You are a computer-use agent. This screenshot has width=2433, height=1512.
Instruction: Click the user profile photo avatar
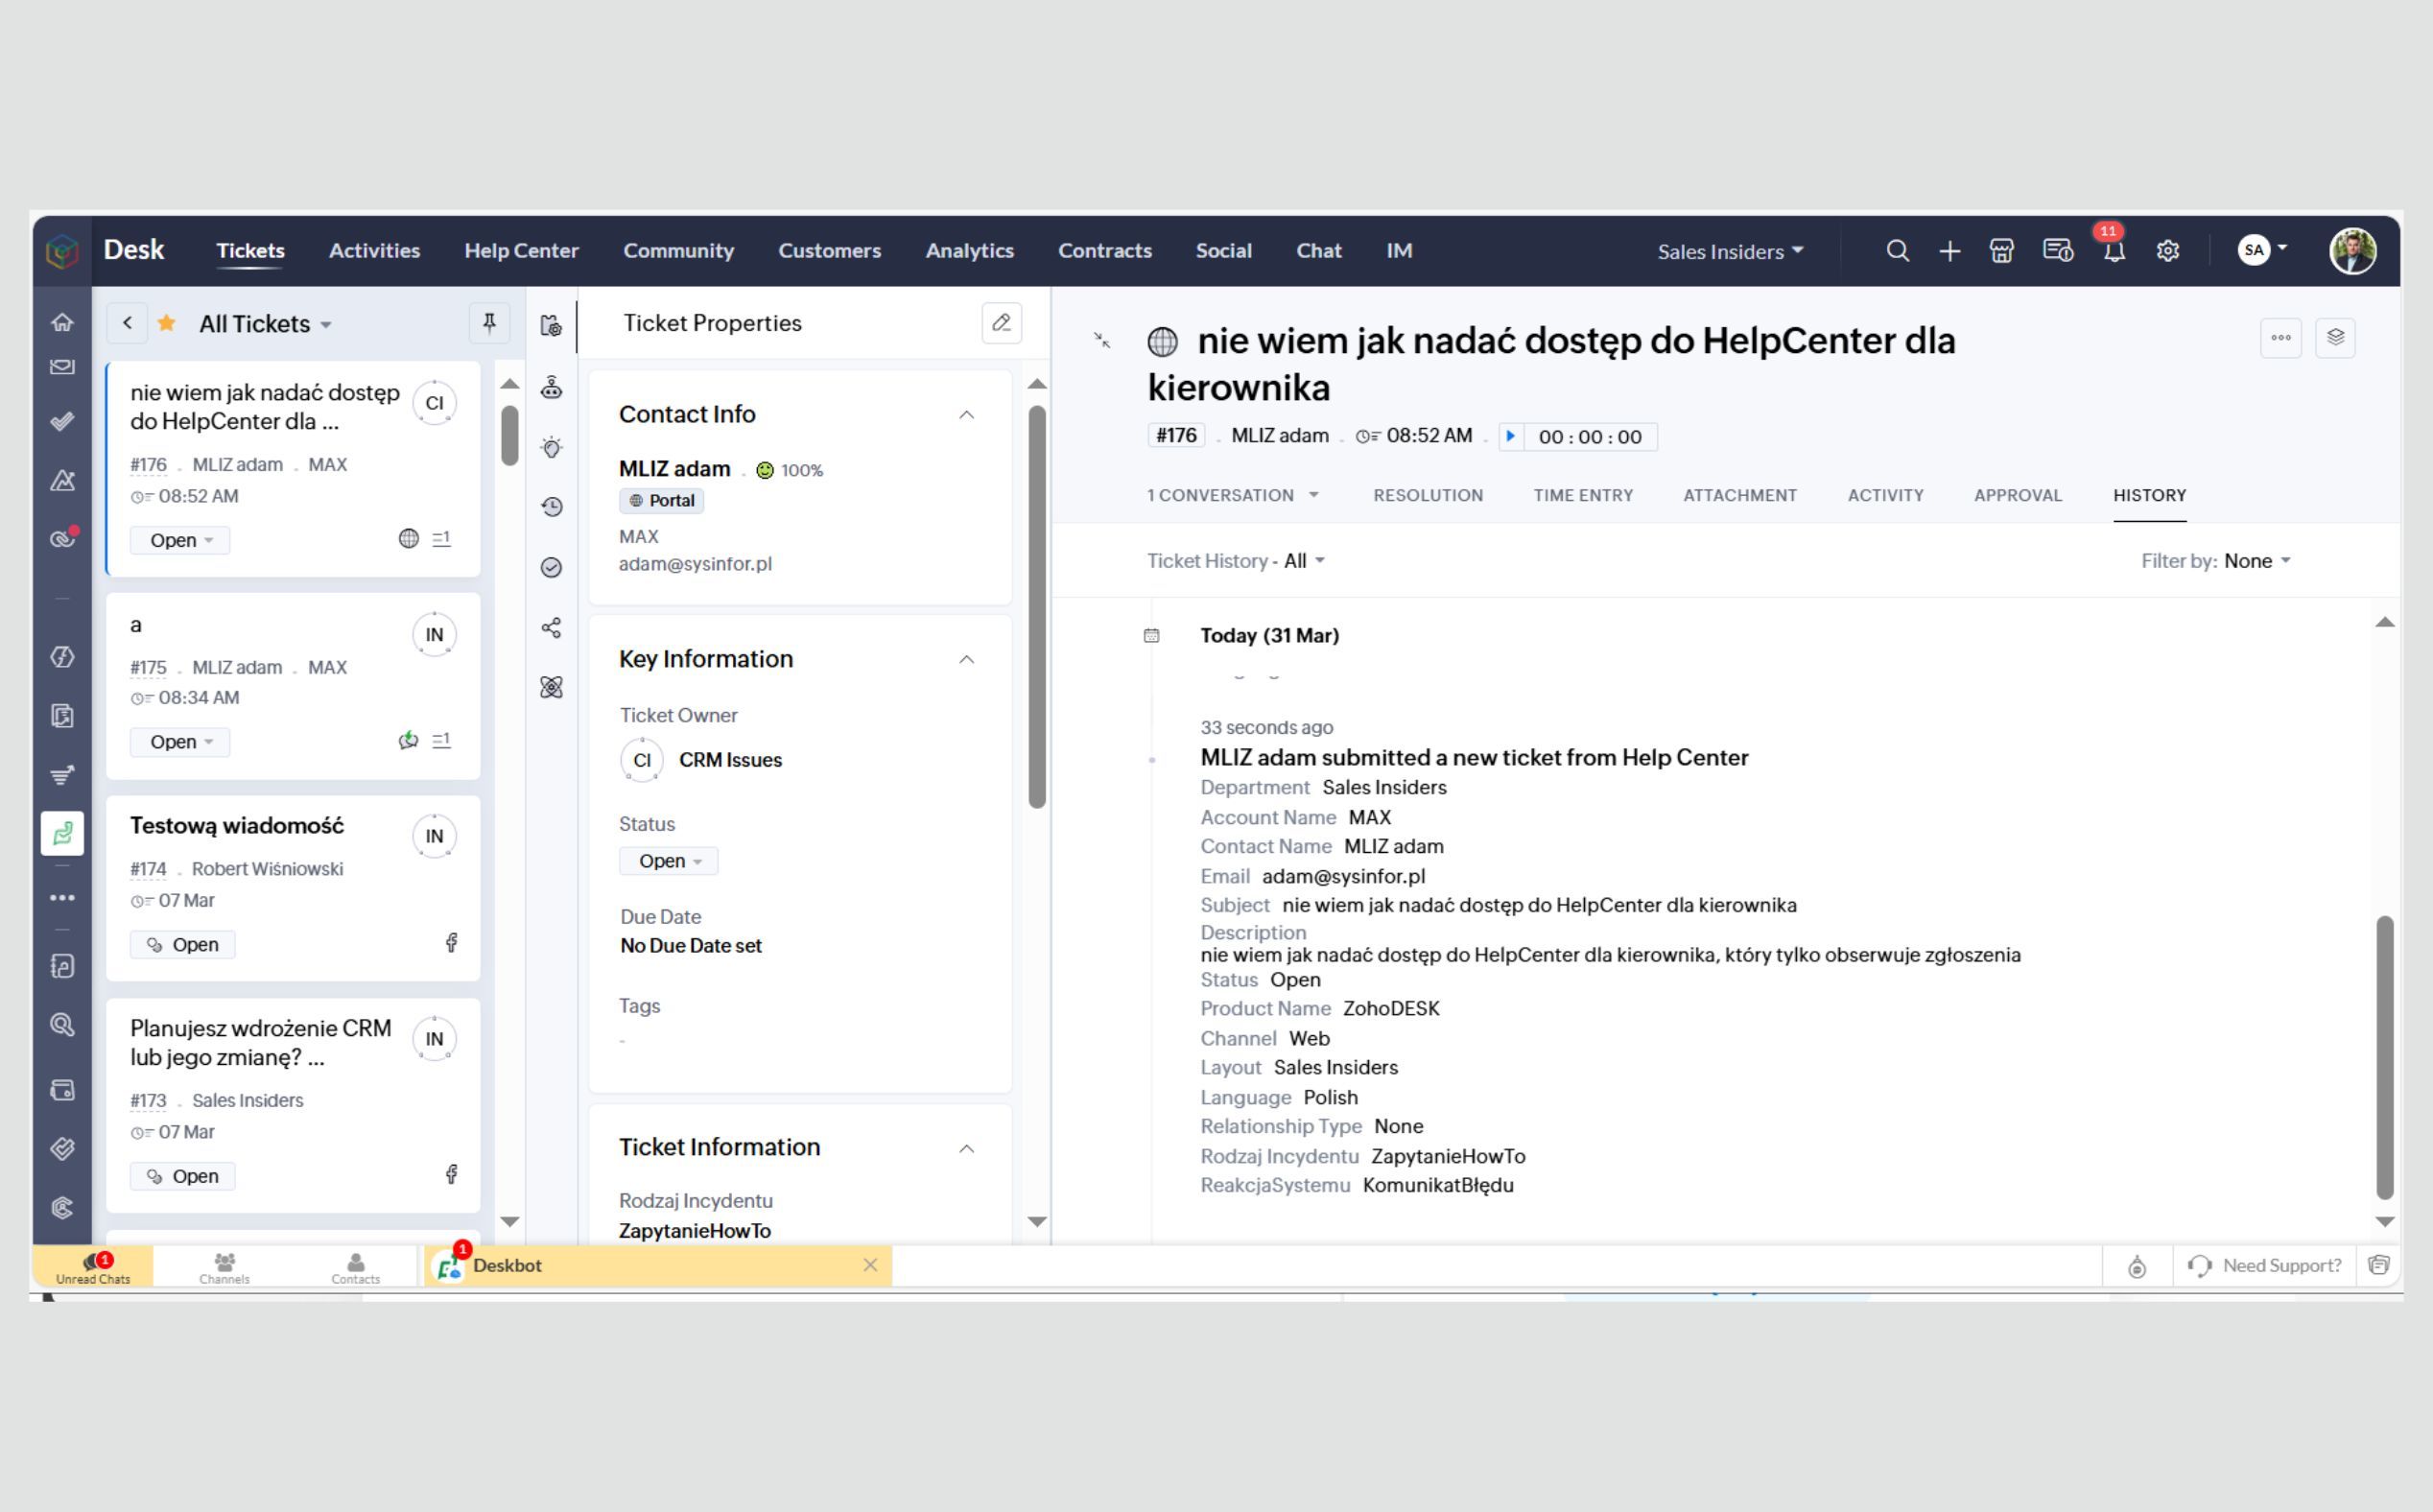2352,250
